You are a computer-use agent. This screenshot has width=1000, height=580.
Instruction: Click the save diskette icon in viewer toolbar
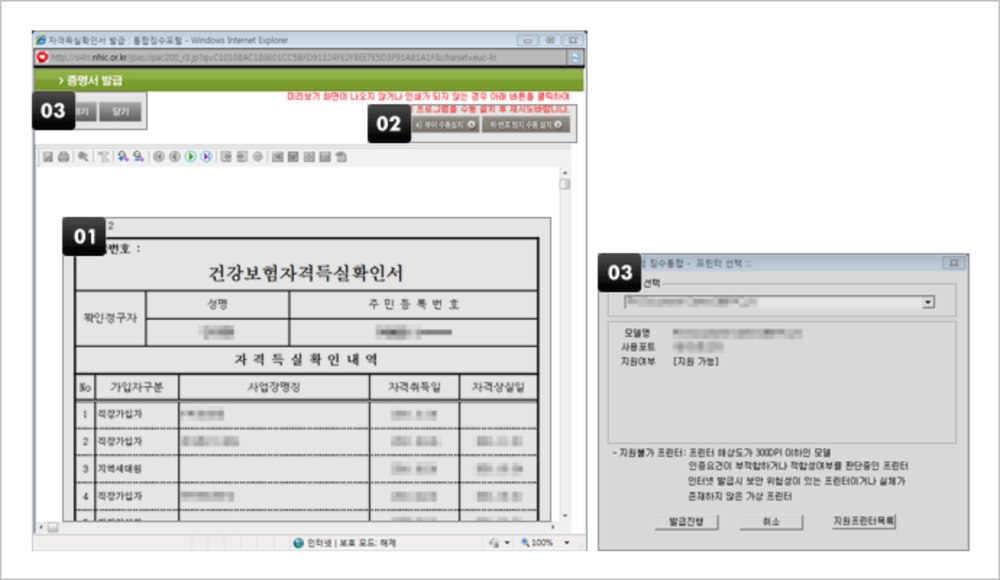click(x=48, y=156)
